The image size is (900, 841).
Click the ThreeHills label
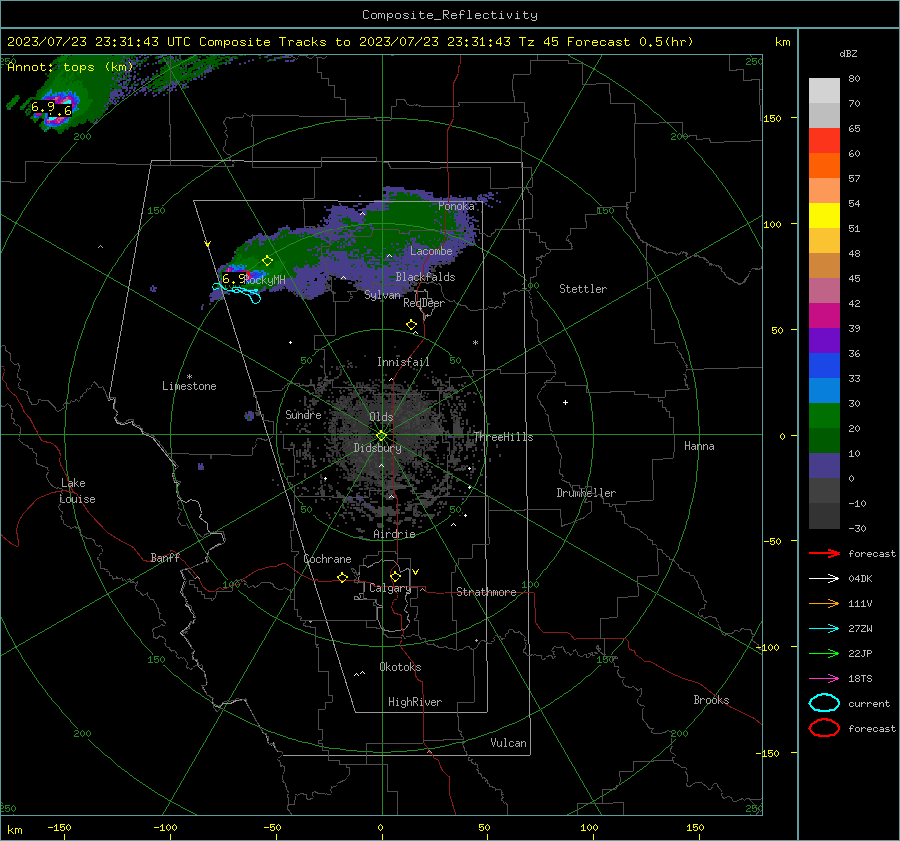click(x=503, y=437)
